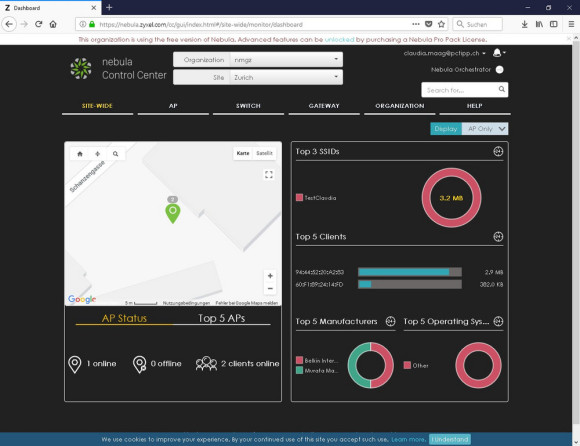
Task: Open Firefox hamburger menu
Action: (x=571, y=24)
